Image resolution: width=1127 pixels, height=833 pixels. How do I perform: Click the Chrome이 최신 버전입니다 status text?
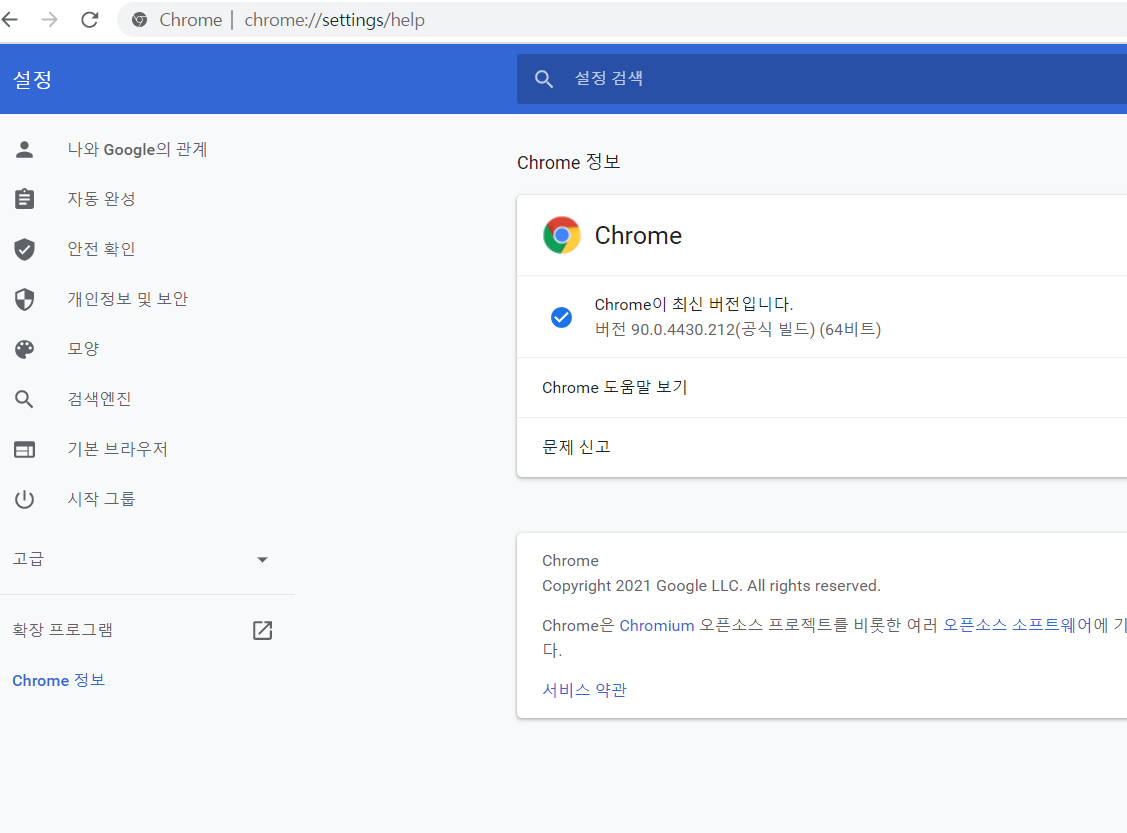pos(694,305)
